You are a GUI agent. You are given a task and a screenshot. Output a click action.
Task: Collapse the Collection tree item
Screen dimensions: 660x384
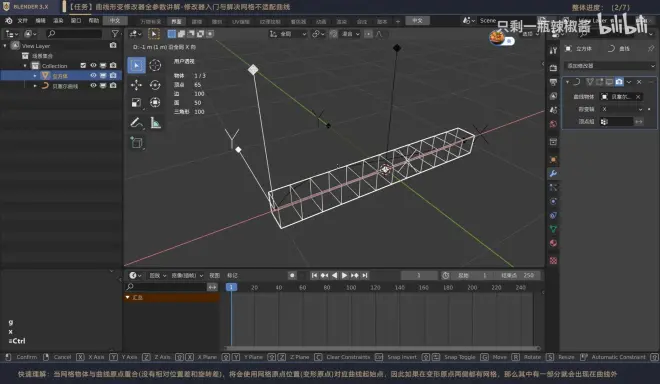[25, 66]
